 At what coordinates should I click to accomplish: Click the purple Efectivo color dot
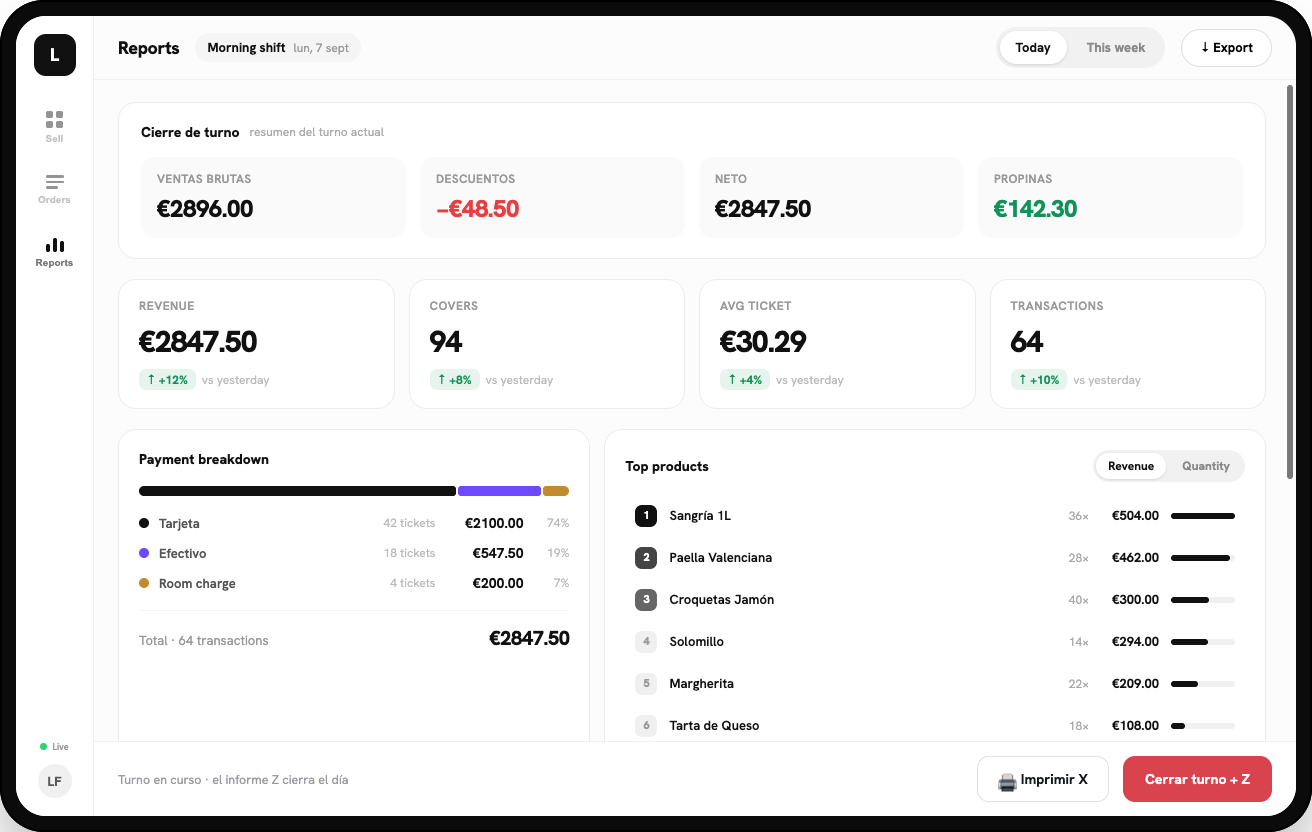[144, 553]
